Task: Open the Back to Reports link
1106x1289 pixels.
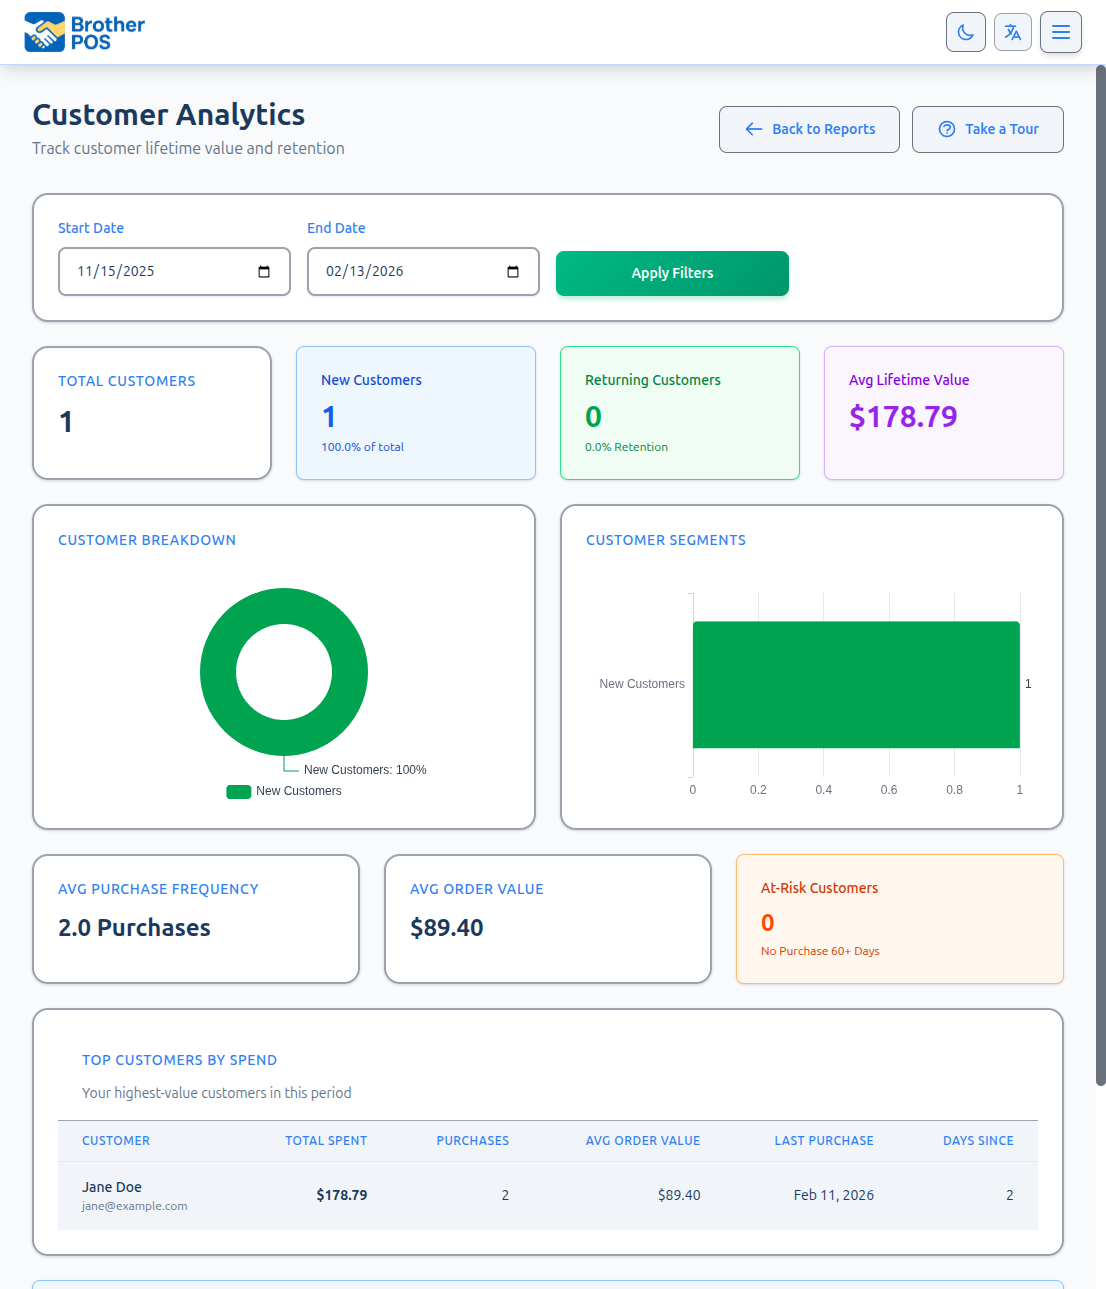Action: pos(809,129)
